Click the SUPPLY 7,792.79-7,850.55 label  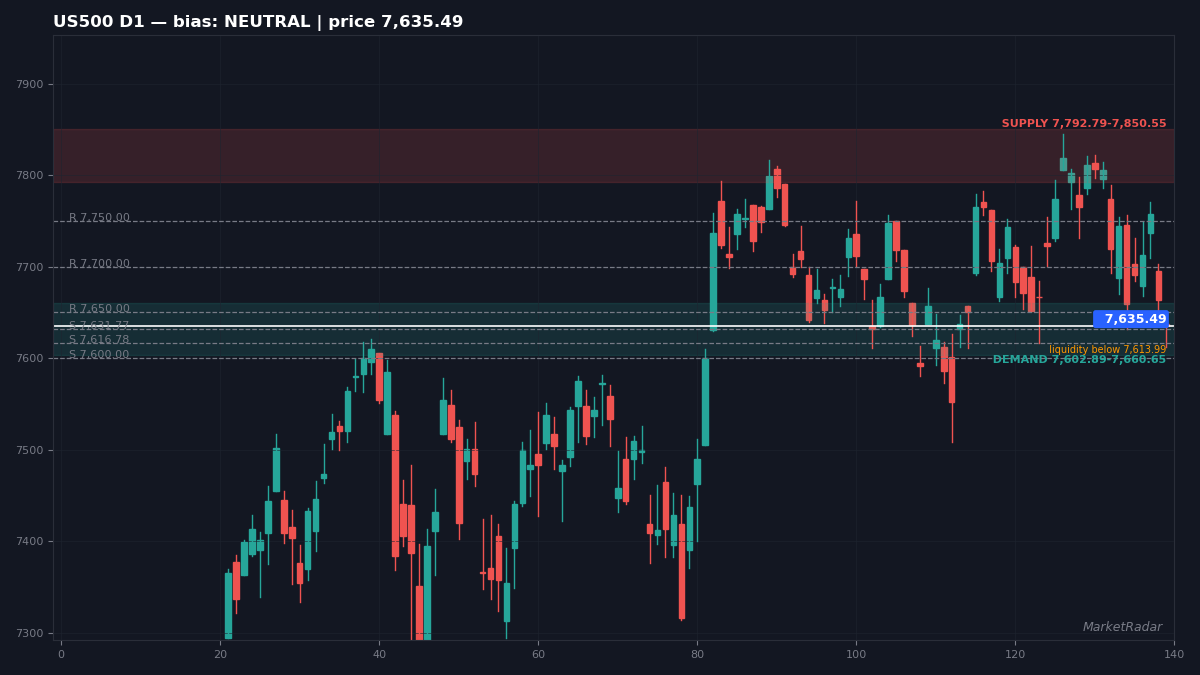(1084, 124)
